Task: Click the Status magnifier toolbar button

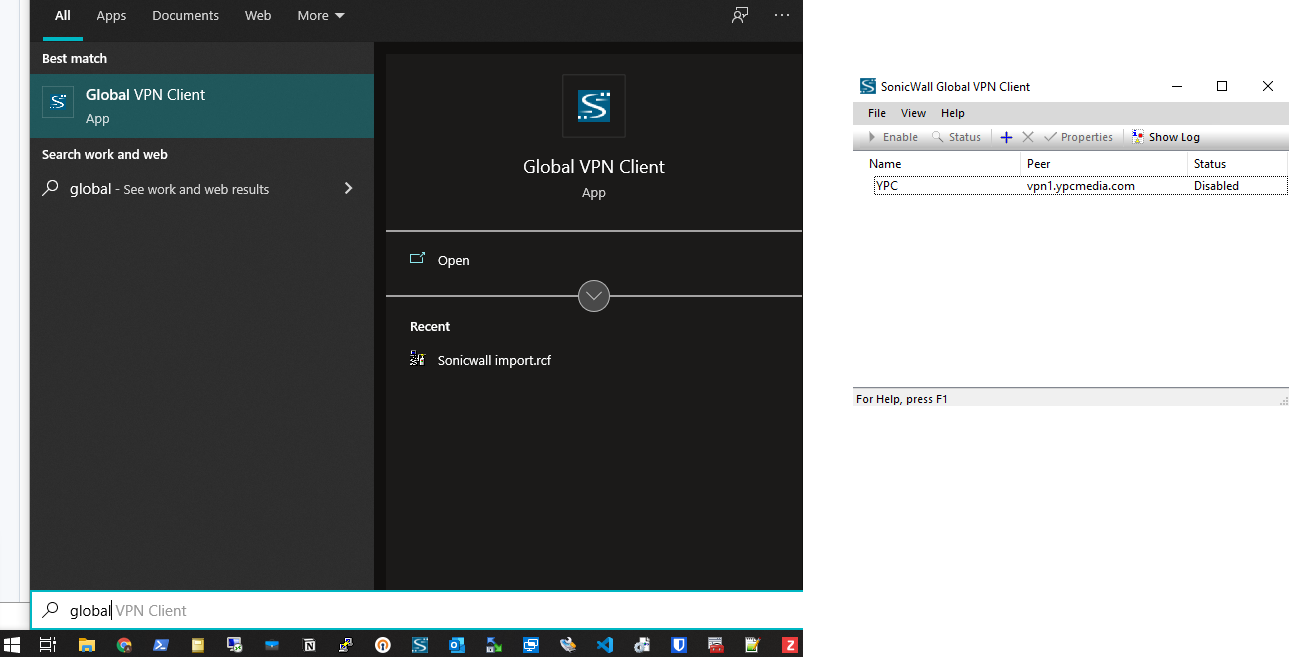Action: pyautogui.click(x=956, y=137)
